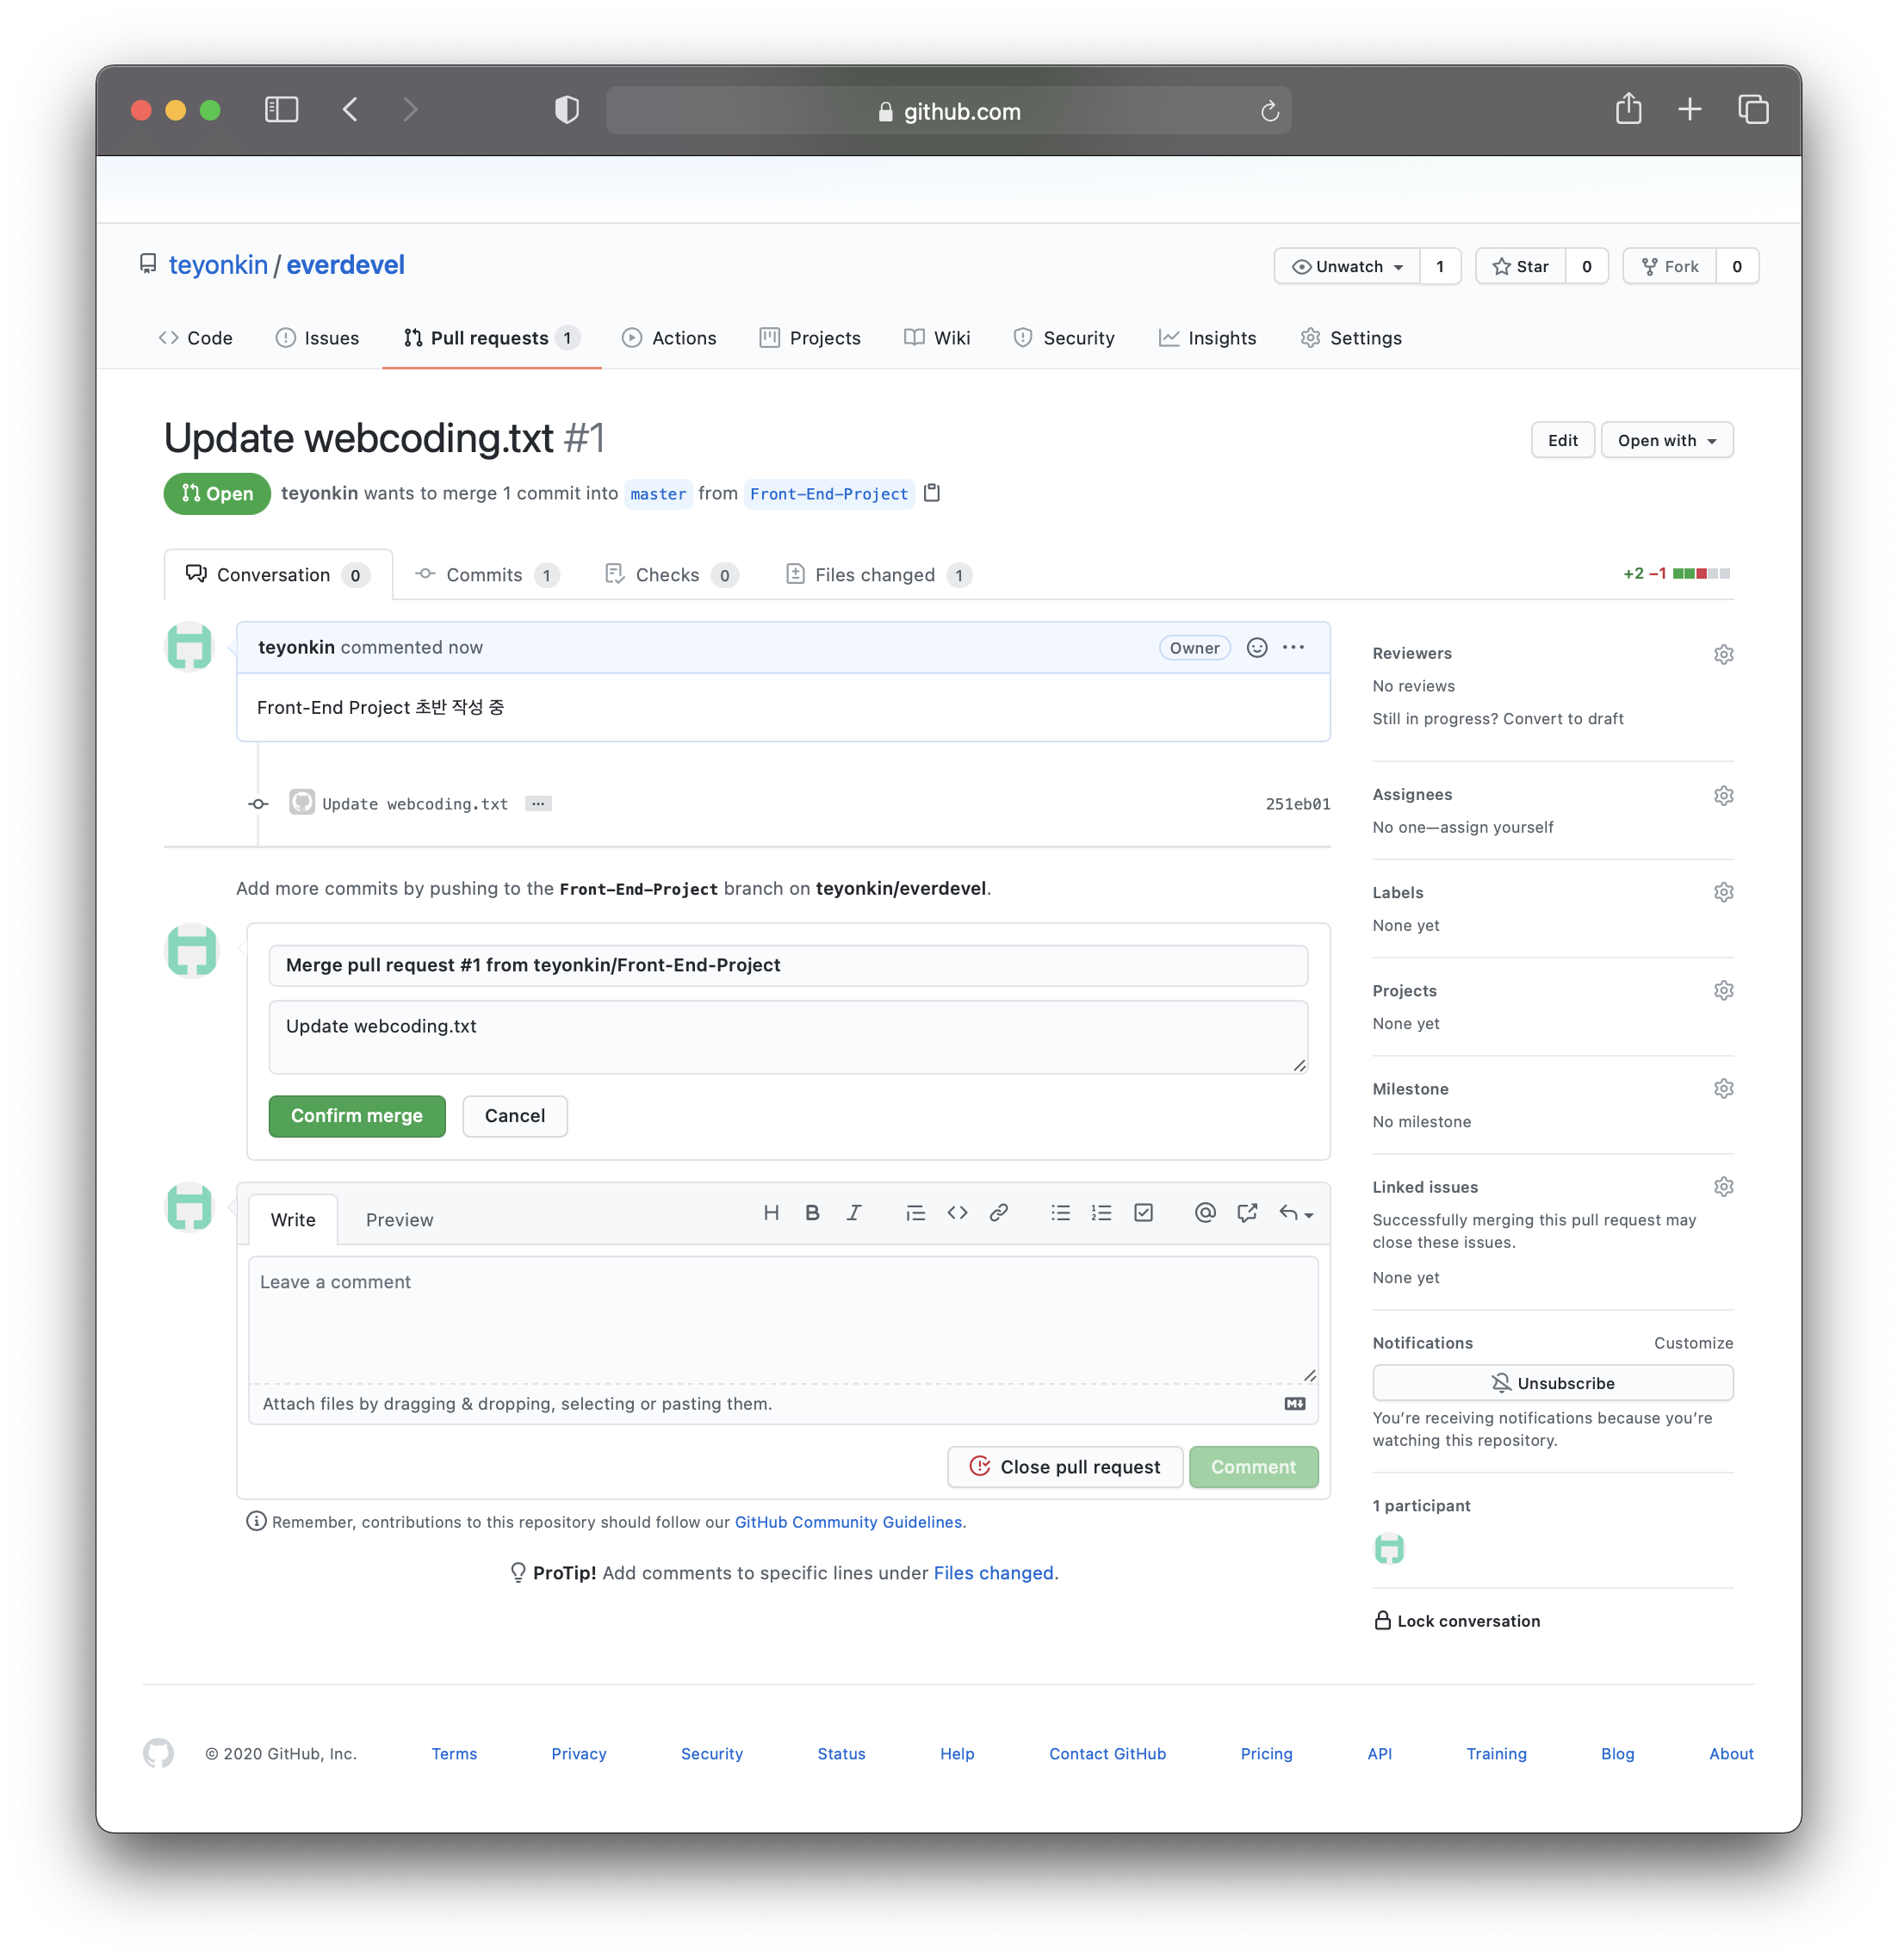Click Close pull request
The width and height of the screenshot is (1898, 1960).
point(1065,1467)
